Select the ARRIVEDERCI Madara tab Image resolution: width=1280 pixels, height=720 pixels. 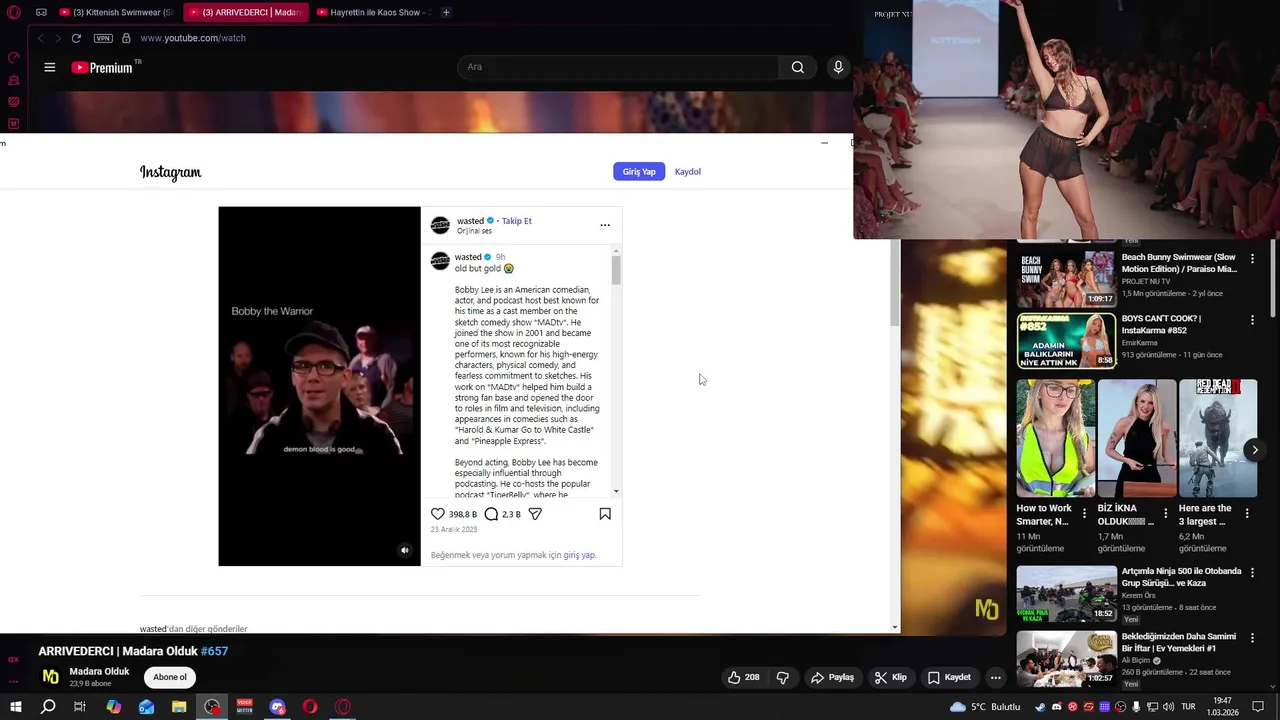[x=246, y=13]
